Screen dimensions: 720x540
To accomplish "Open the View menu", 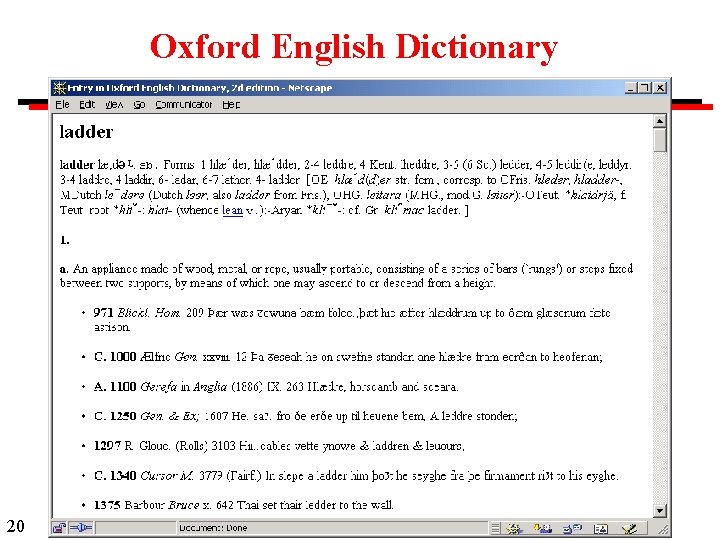I will point(114,105).
